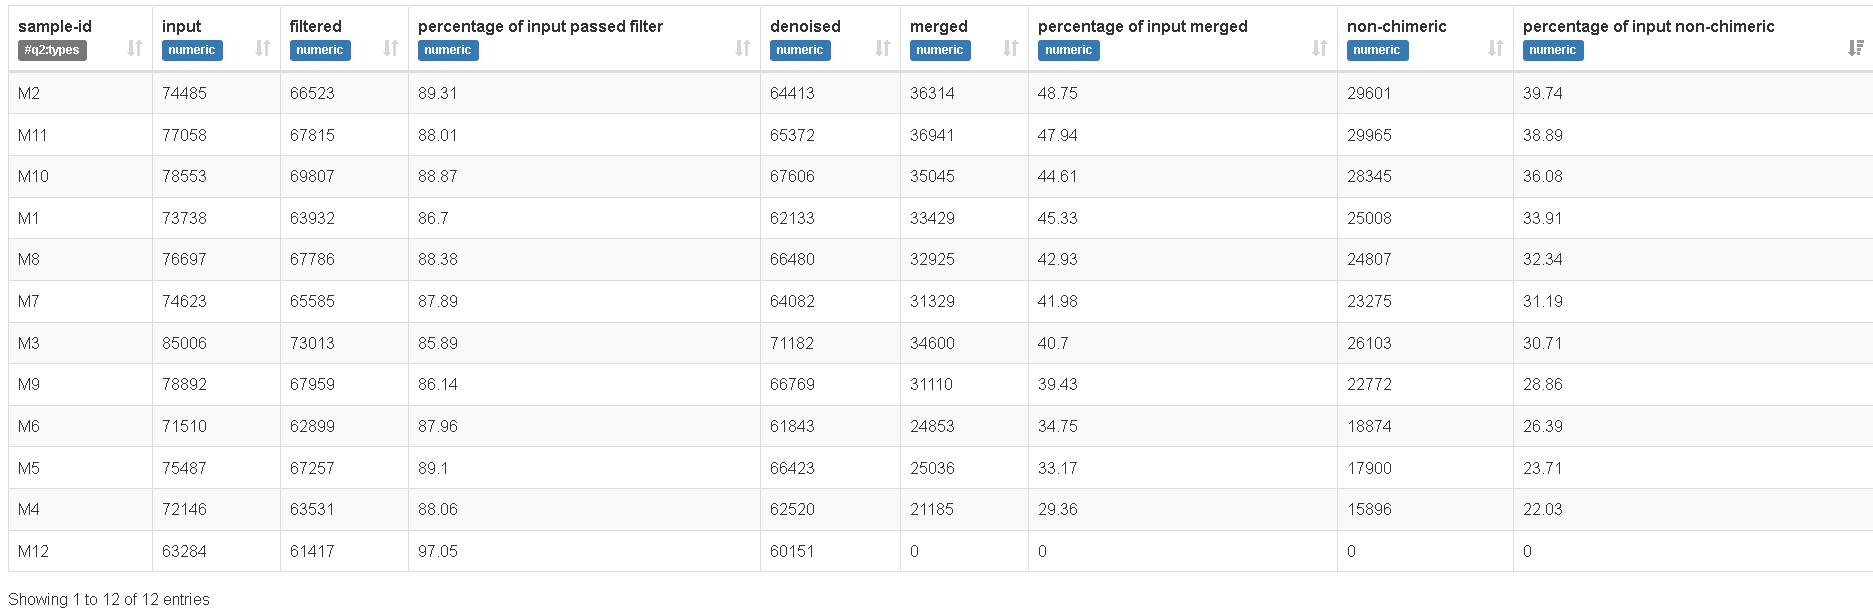
Task: Click the sort icon for input column
Action: (263, 48)
